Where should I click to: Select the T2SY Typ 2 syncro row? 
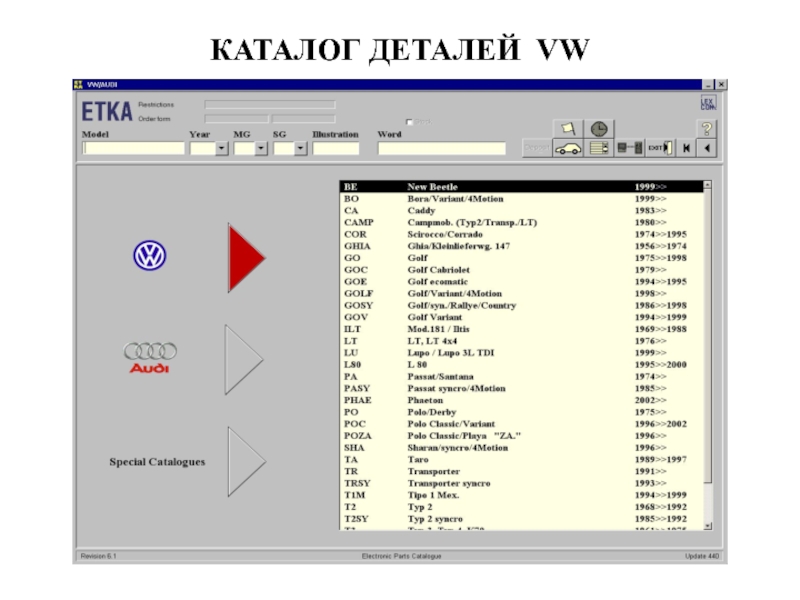click(x=521, y=518)
